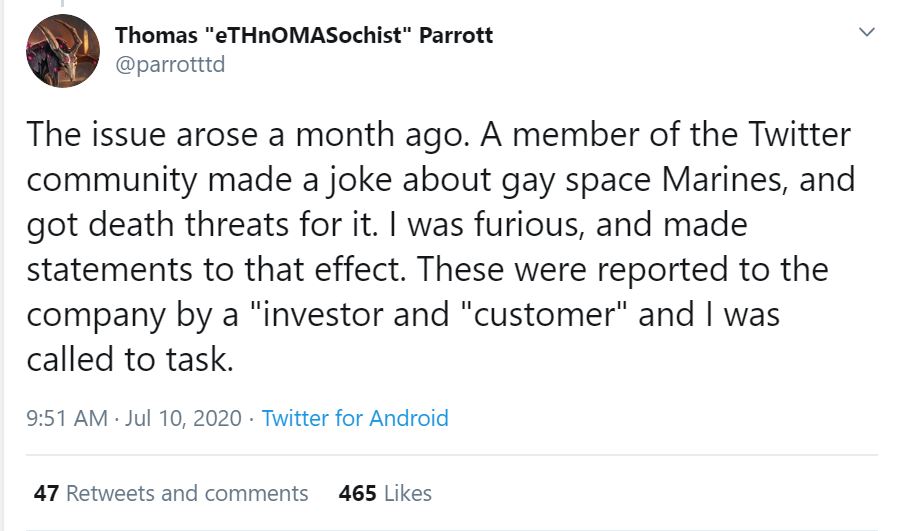The width and height of the screenshot is (900, 531).
Task: Click the closing words "called to task."
Action: click(x=130, y=359)
